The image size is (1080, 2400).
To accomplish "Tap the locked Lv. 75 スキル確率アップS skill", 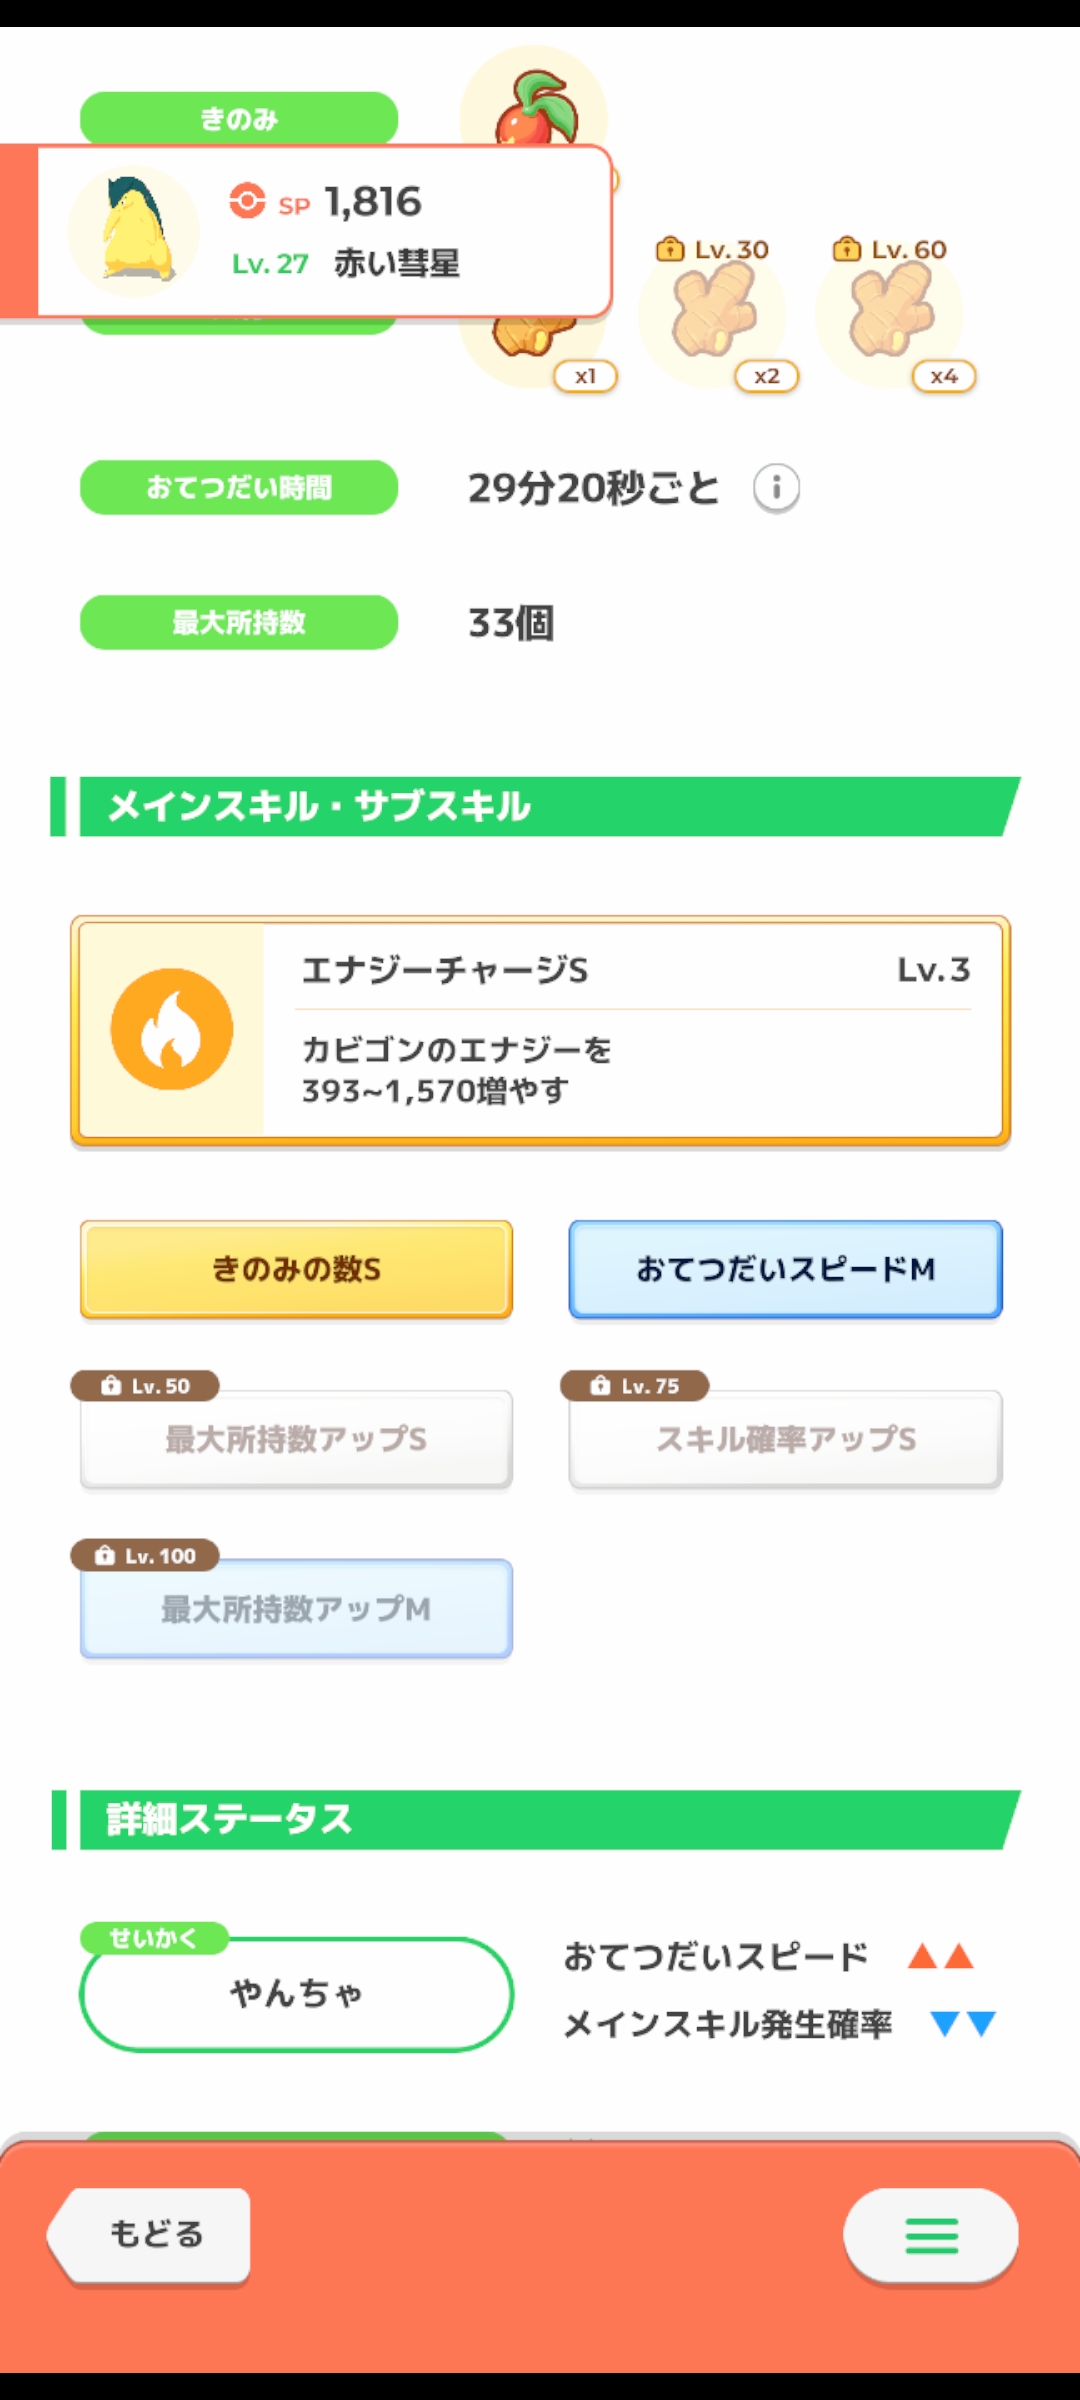I will click(x=785, y=1439).
